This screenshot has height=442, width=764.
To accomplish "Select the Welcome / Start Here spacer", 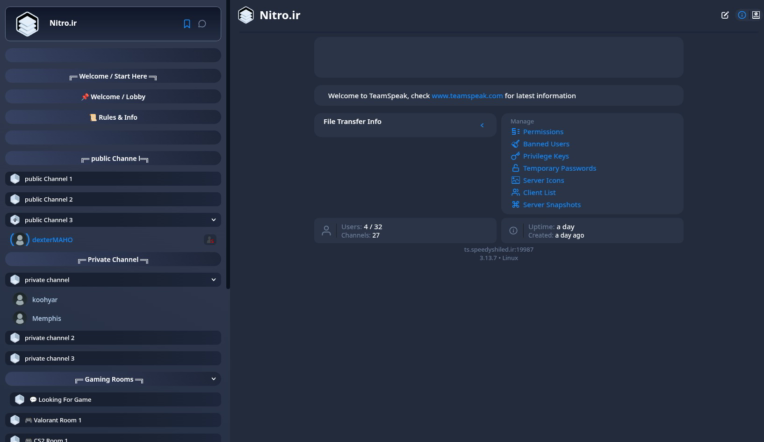I will pos(113,76).
